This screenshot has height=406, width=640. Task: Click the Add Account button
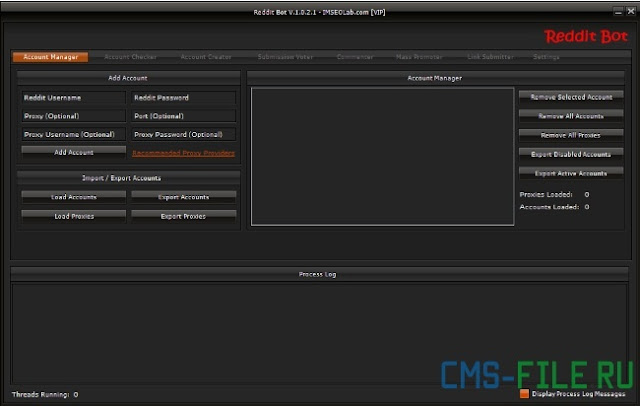pos(73,152)
